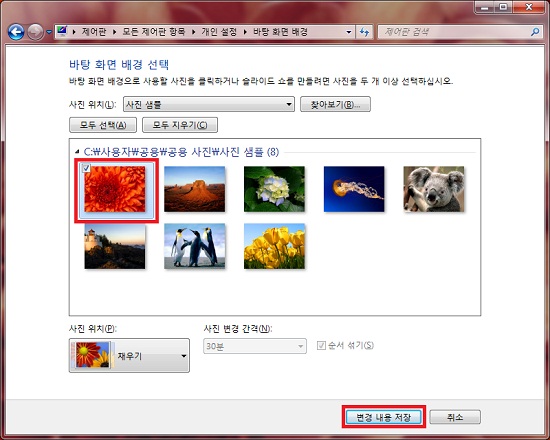
Task: Click the 취소 button
Action: click(x=455, y=417)
